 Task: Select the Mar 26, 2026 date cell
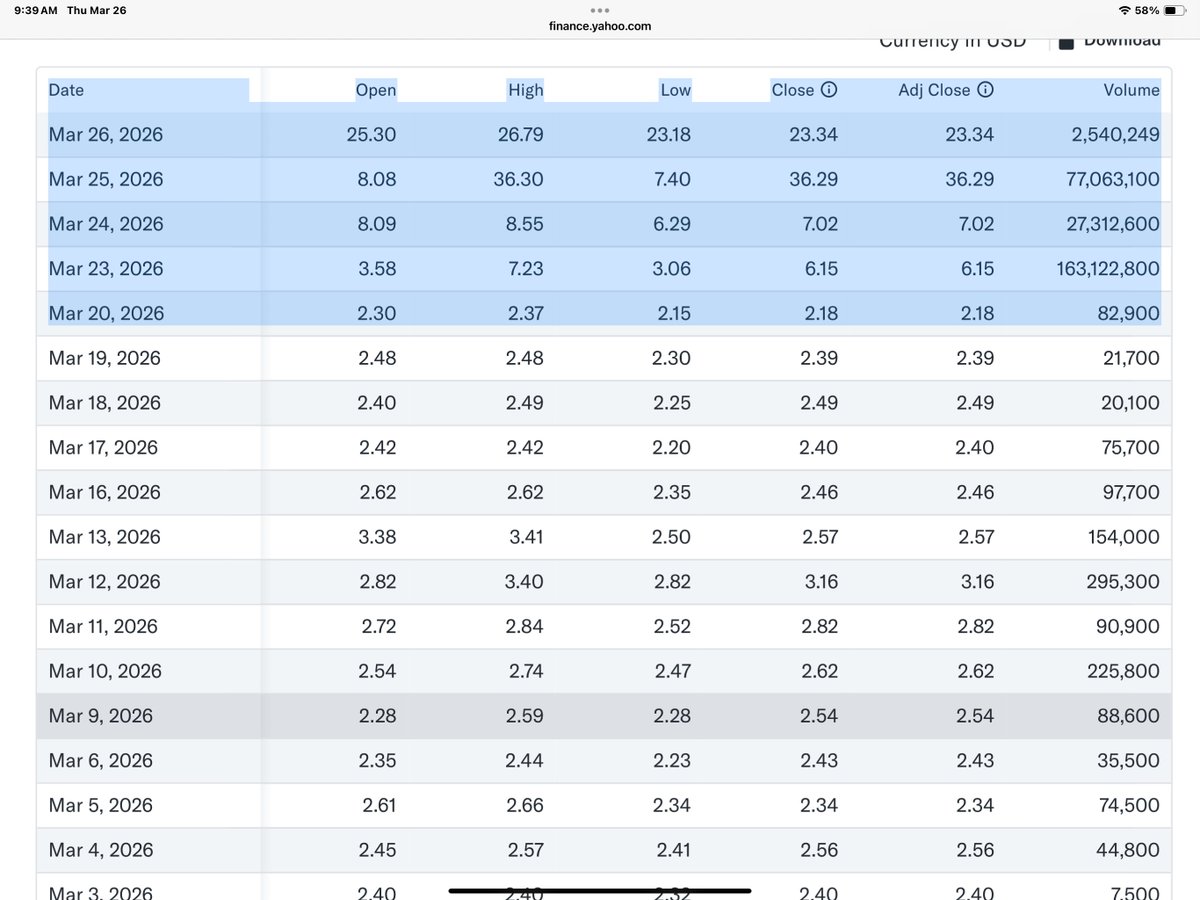(106, 134)
